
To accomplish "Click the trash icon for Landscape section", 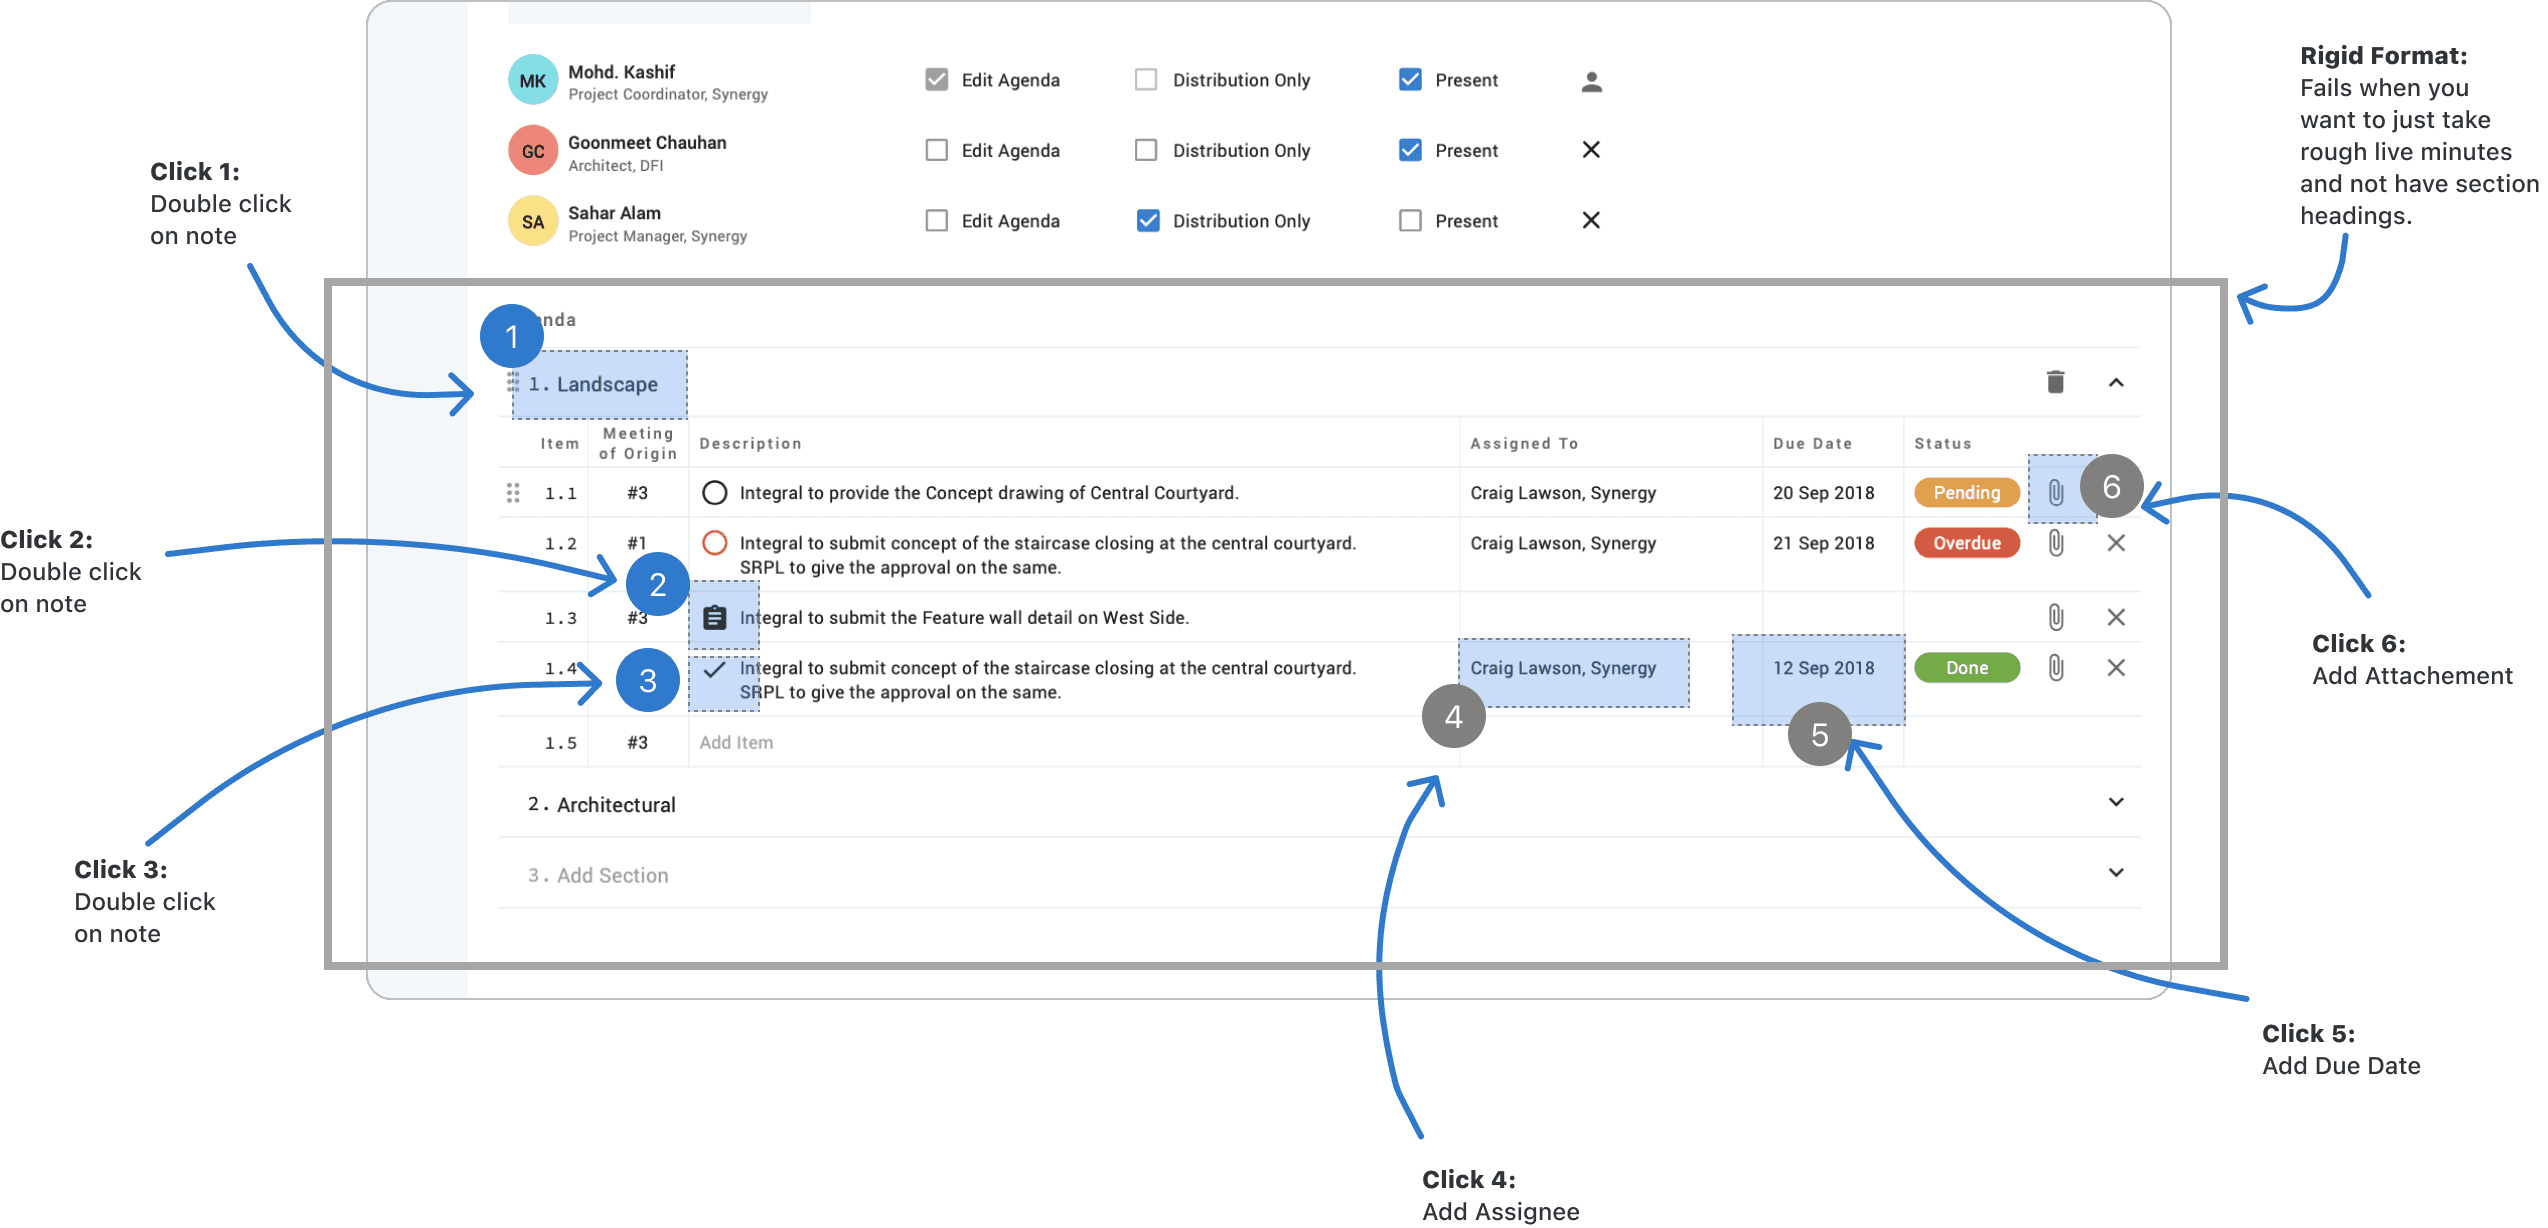I will [2055, 382].
